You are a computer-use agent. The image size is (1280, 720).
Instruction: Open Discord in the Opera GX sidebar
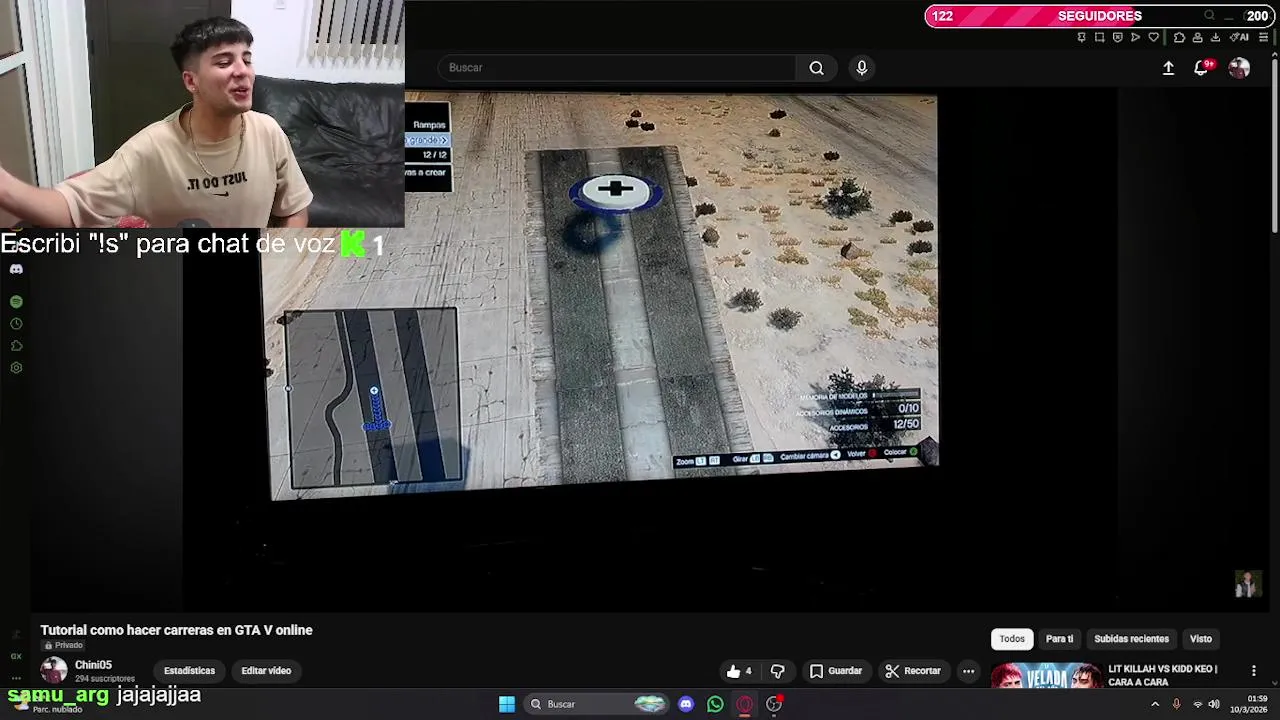16,269
